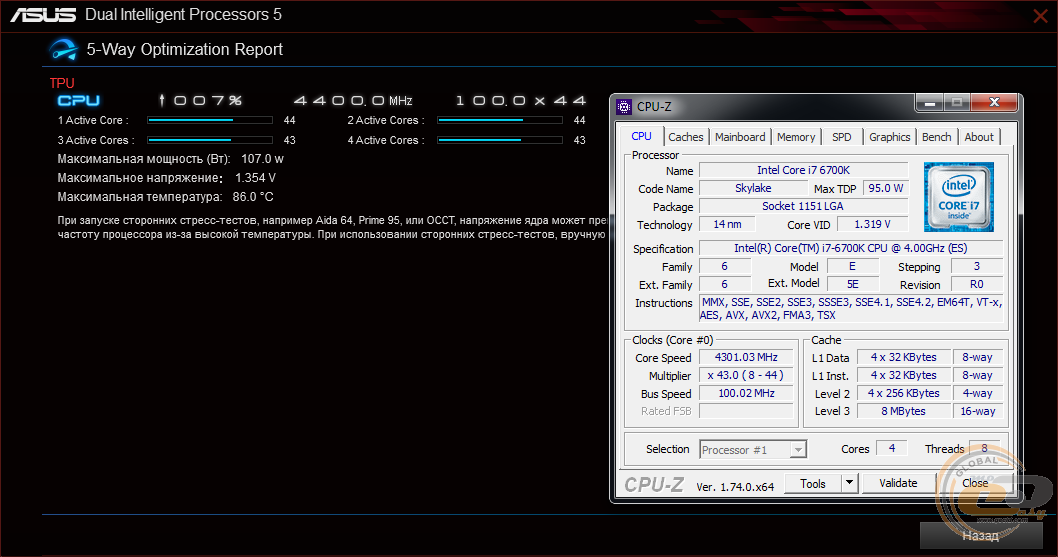Viewport: 1058px width, 557px height.
Task: Expand the Tools dropdown arrow
Action: (x=850, y=483)
